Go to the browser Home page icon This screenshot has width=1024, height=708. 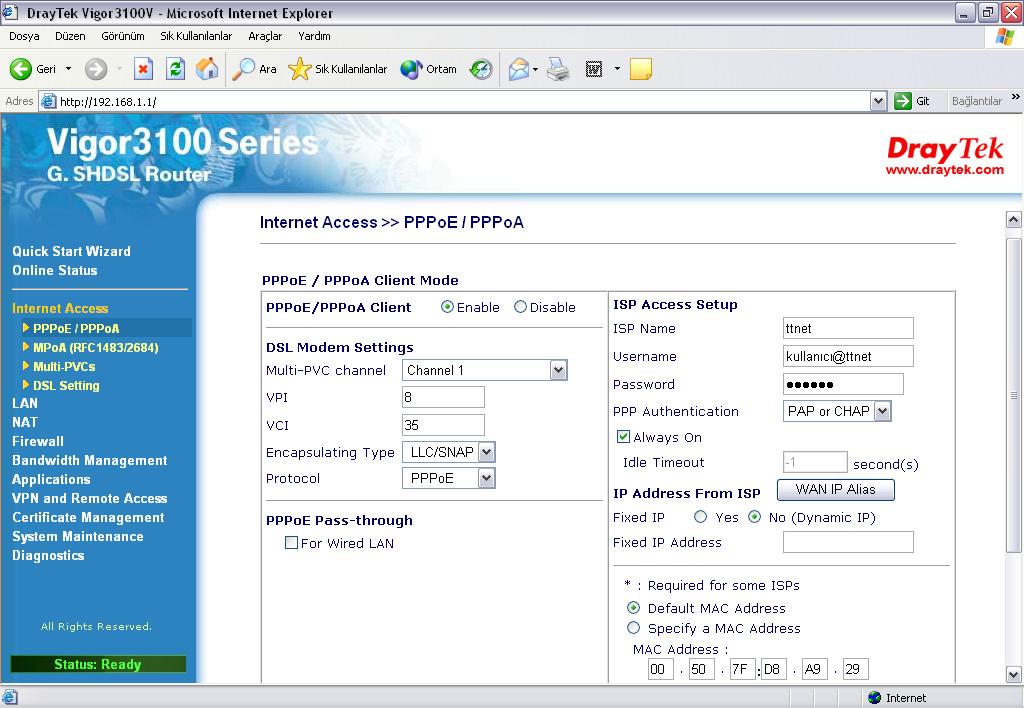207,69
